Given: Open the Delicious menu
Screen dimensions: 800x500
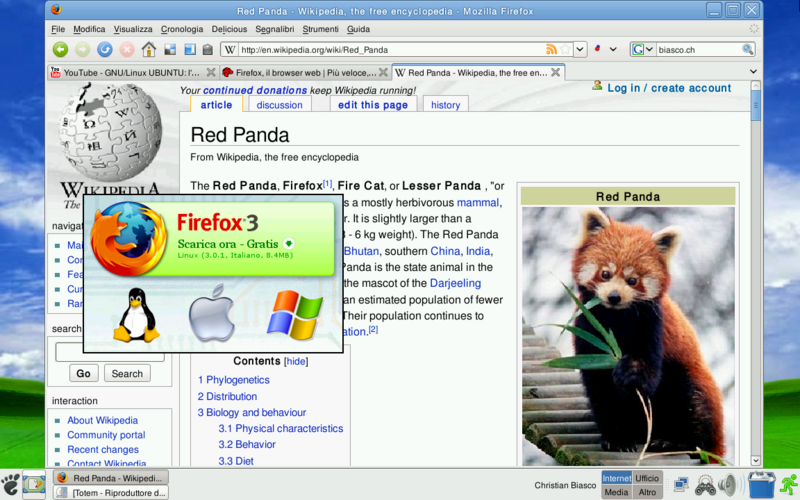Looking at the screenshot, I should (229, 29).
